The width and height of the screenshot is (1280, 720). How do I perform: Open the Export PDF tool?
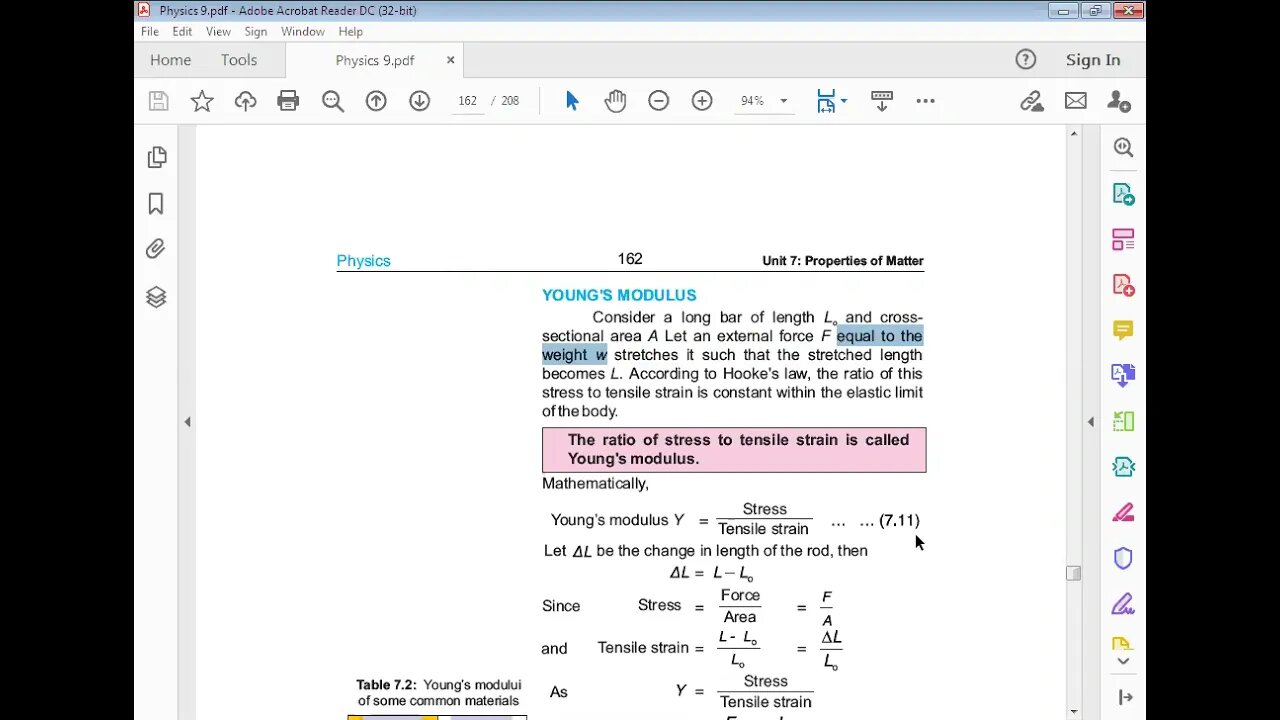[1123, 194]
